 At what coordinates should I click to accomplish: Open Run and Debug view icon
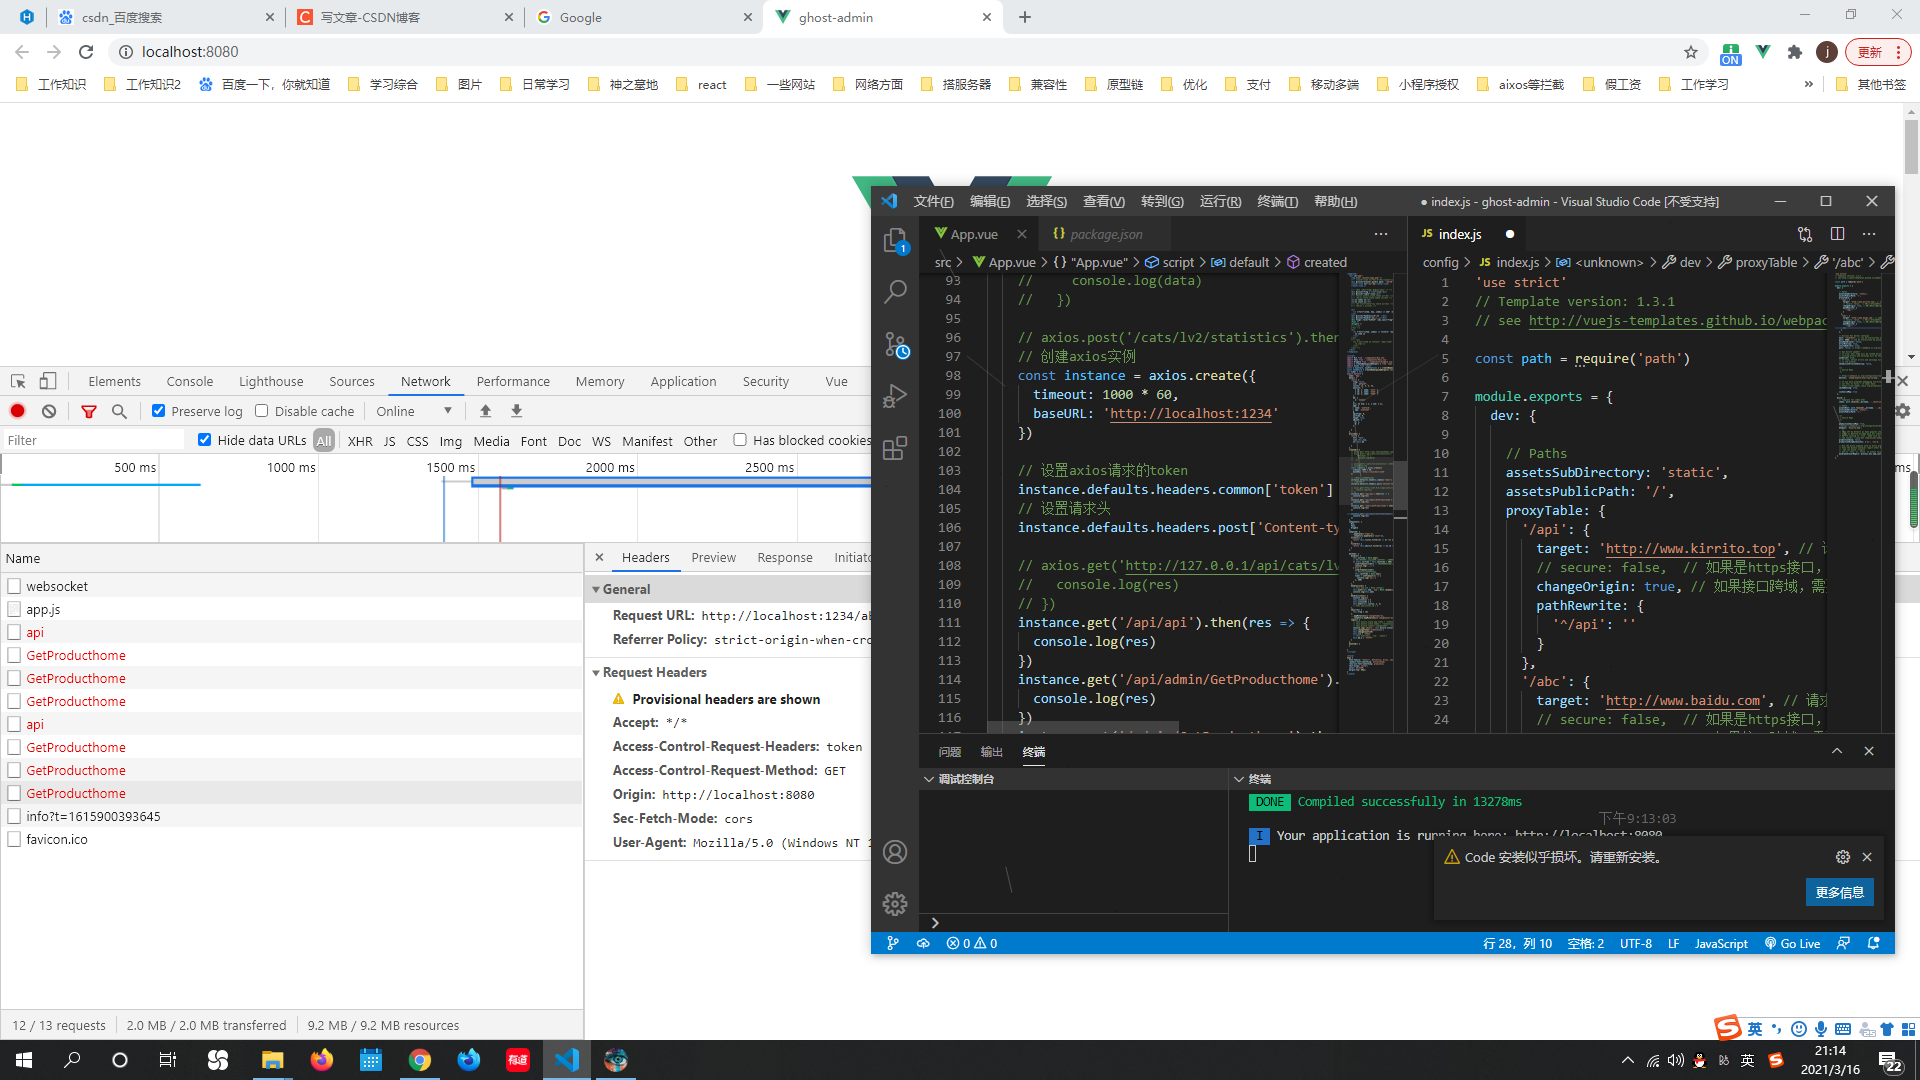pos(894,396)
